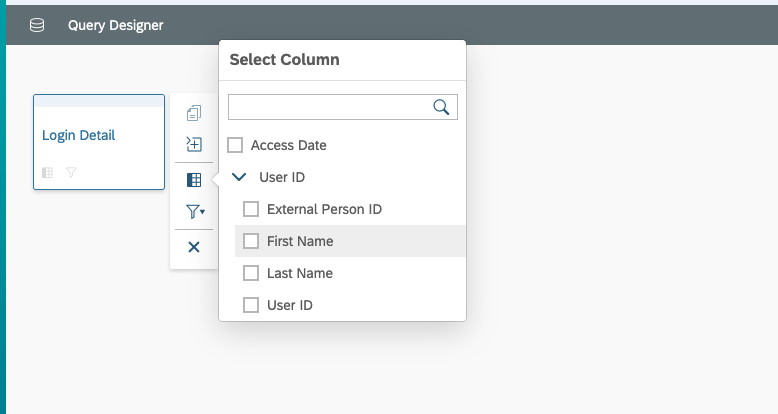This screenshot has height=414, width=778.
Task: Click the add join table icon
Action: [194, 144]
